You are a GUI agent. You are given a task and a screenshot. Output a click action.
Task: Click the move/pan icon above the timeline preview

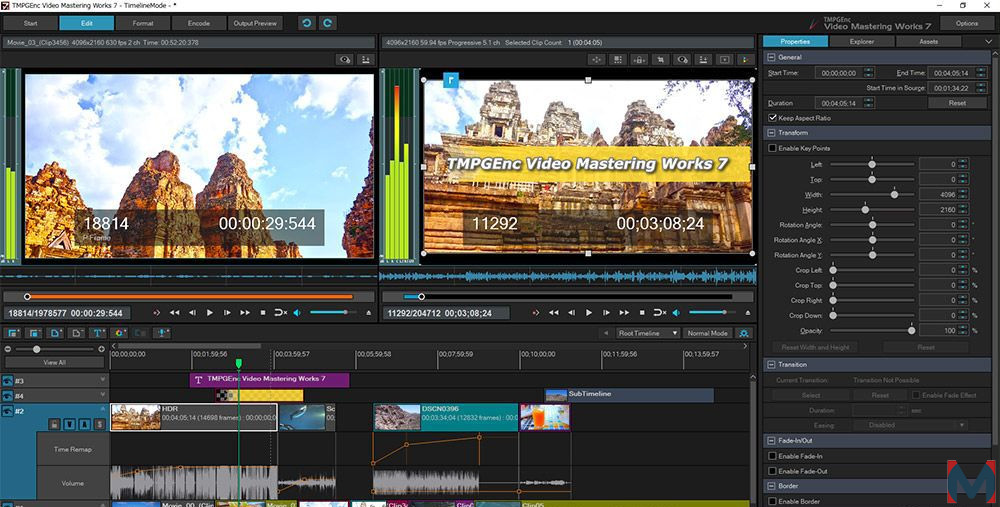tap(597, 59)
